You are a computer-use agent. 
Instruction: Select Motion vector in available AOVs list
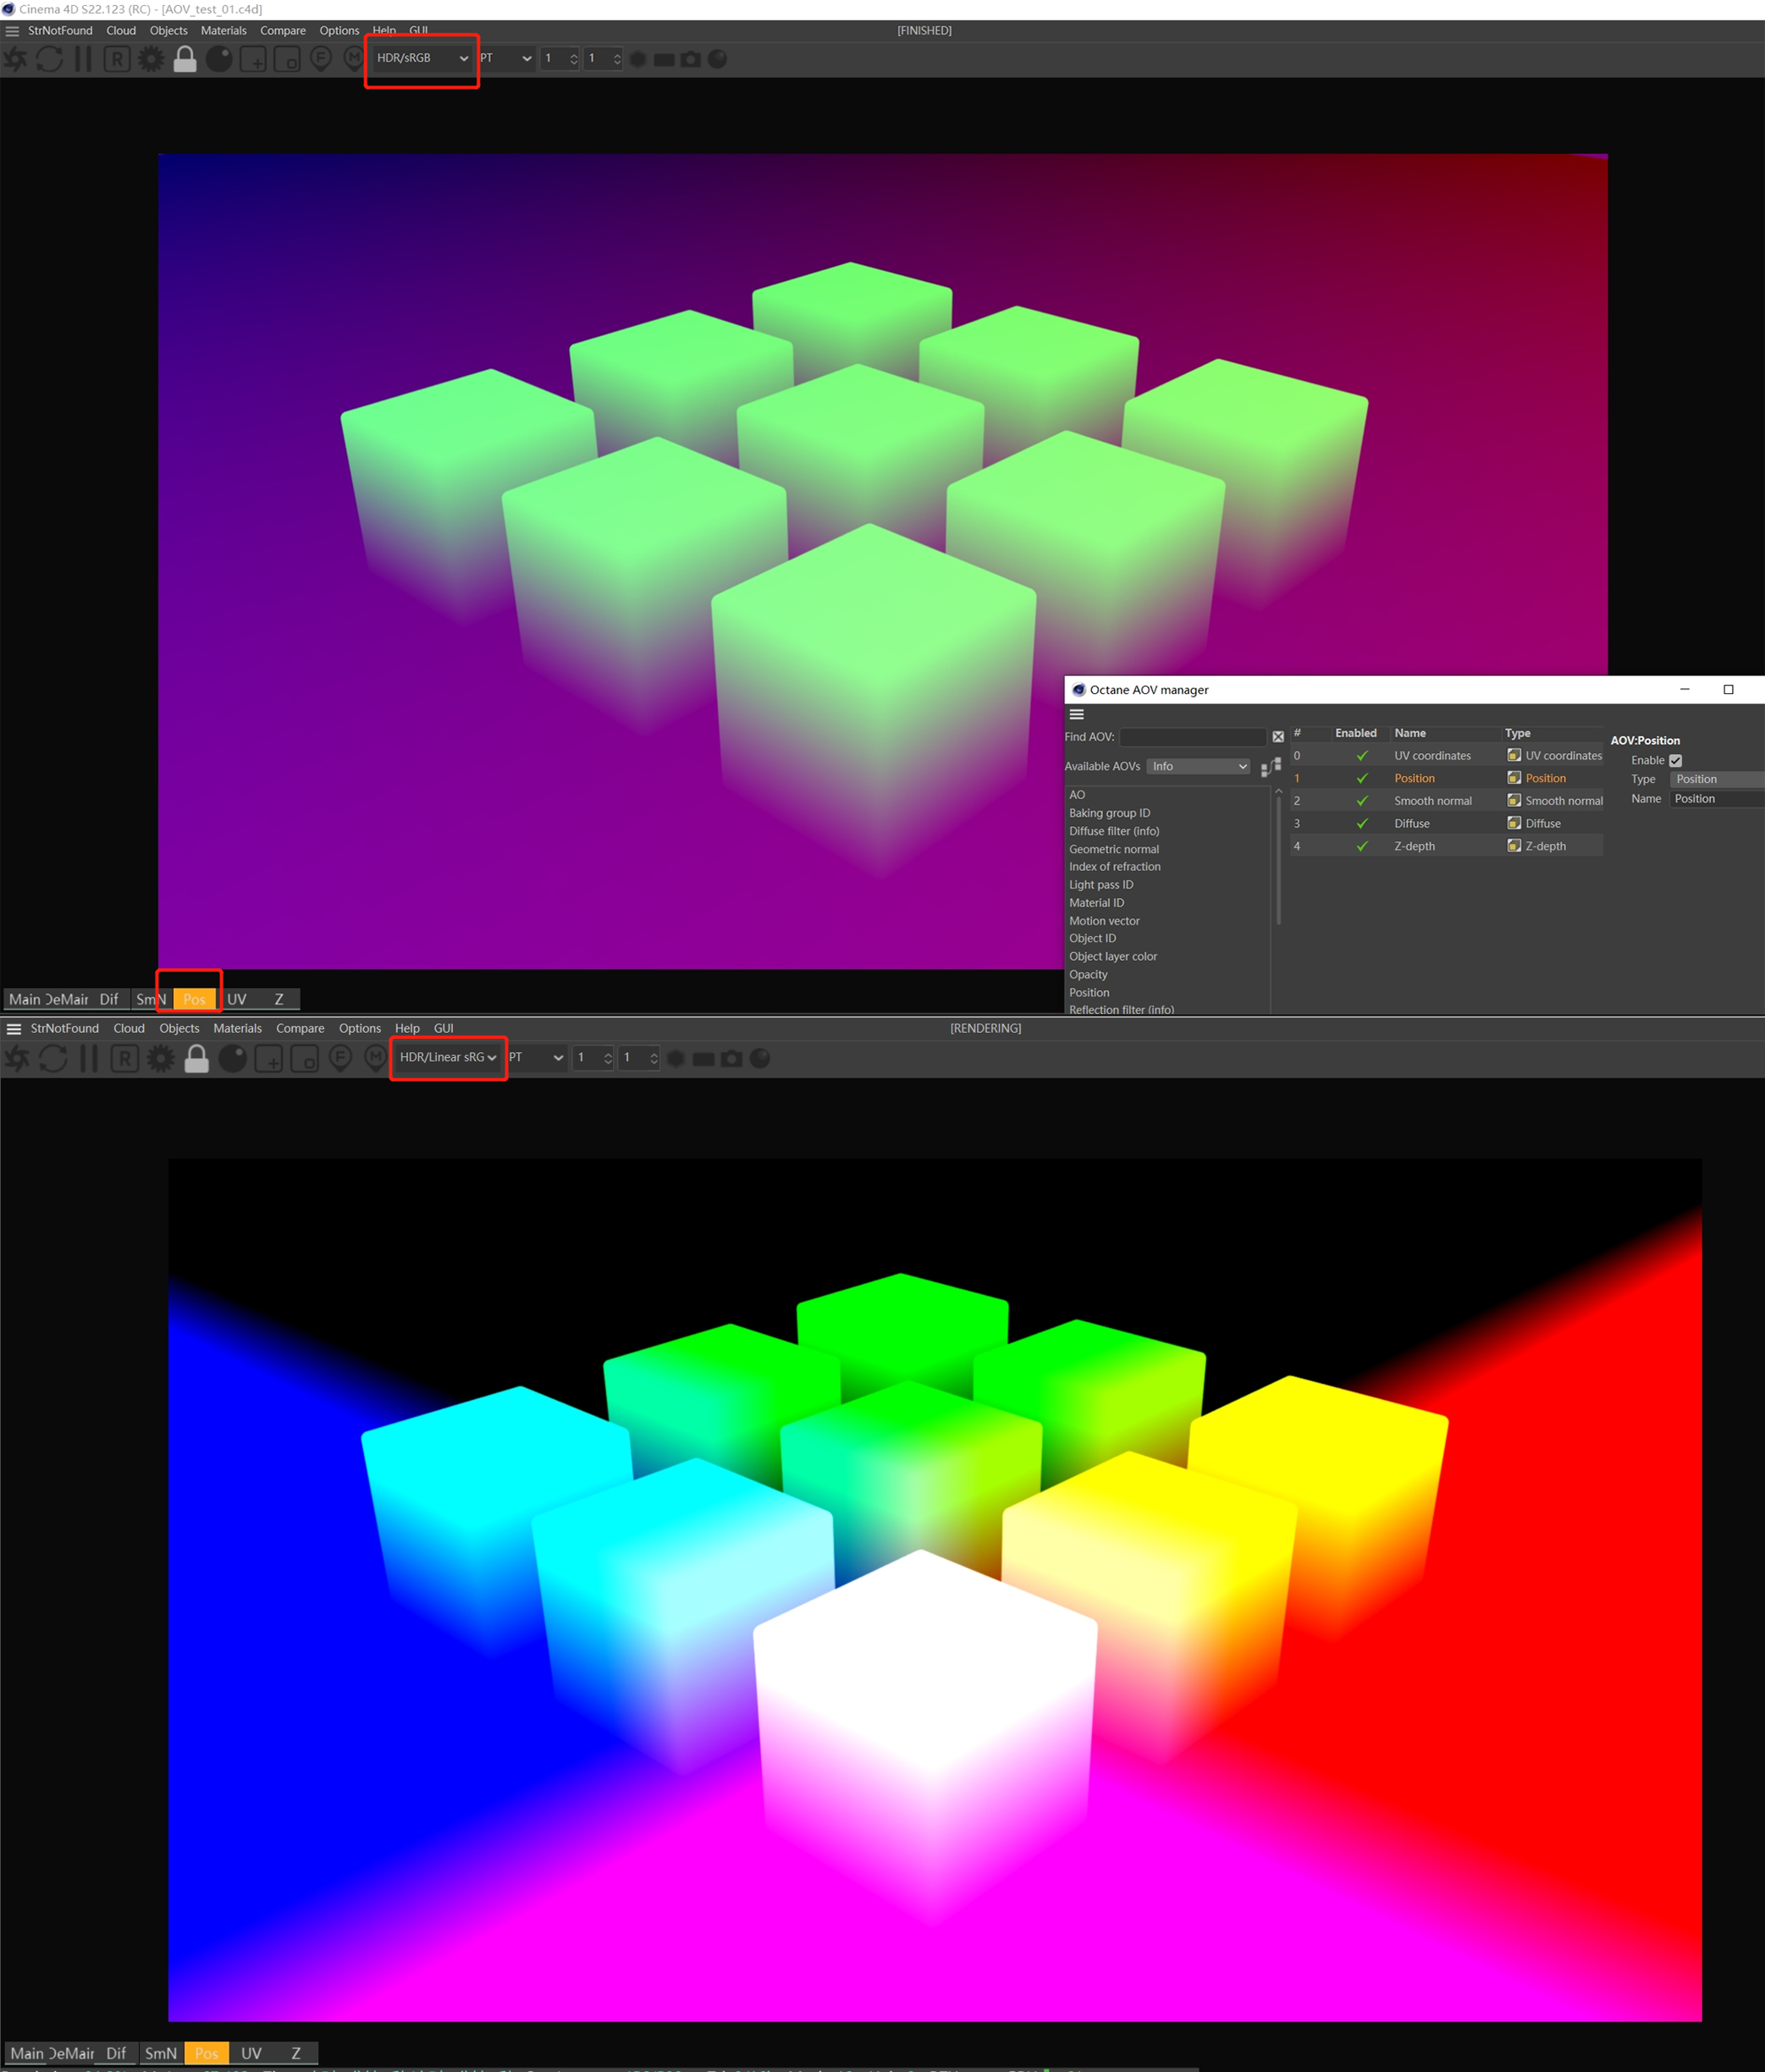(1104, 921)
